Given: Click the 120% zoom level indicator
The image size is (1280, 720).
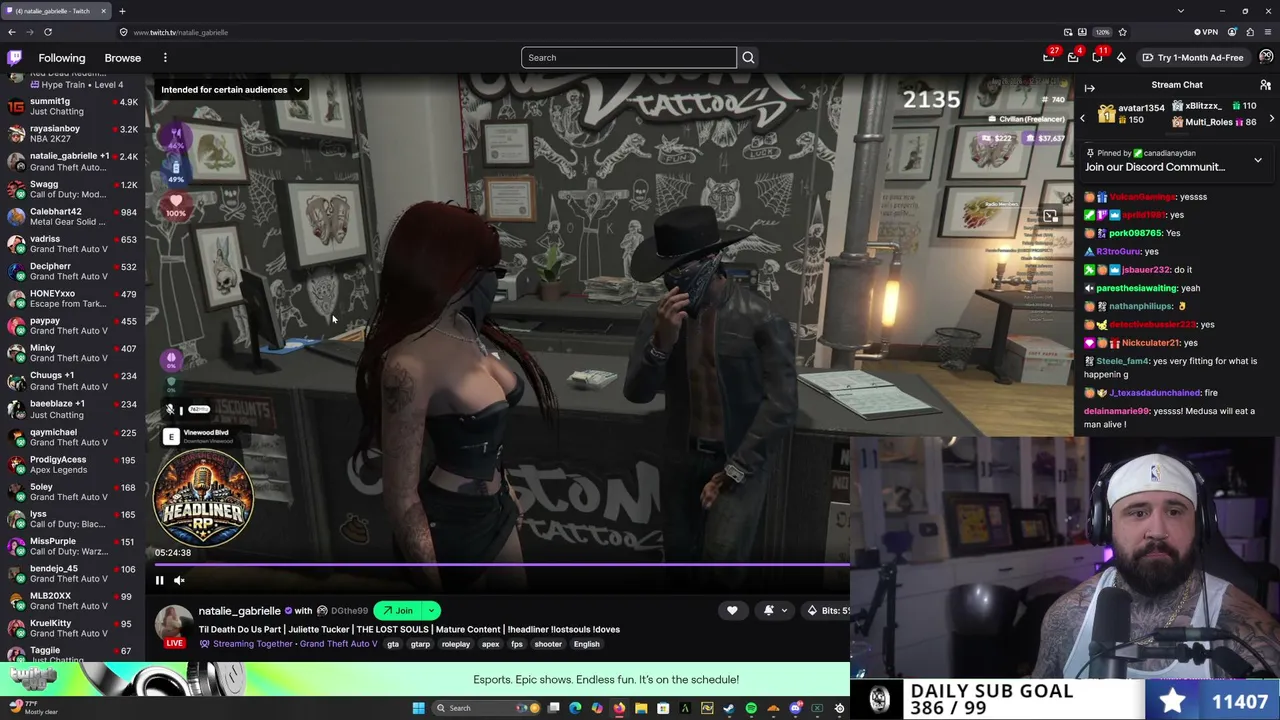Looking at the screenshot, I should [1102, 32].
